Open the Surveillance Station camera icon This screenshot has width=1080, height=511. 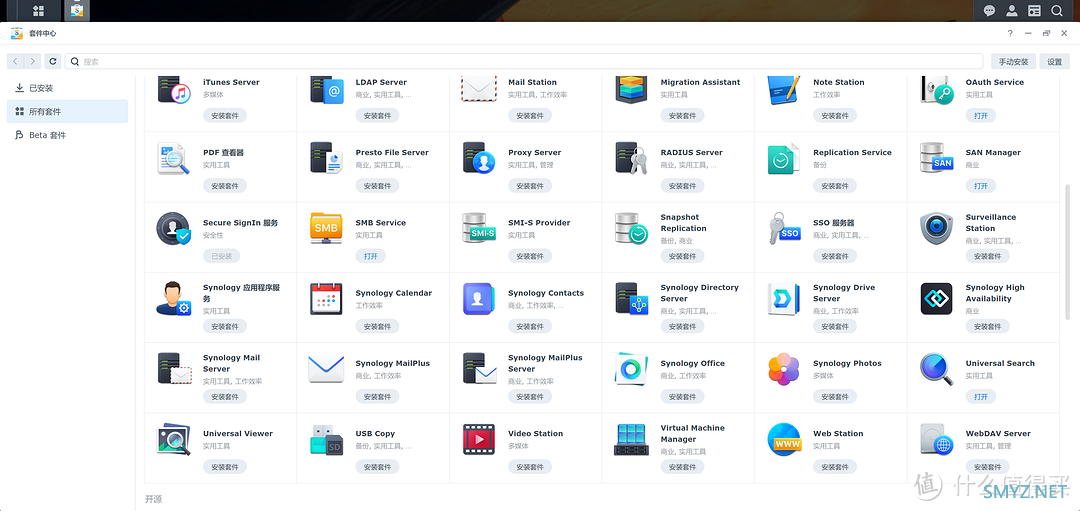point(937,229)
